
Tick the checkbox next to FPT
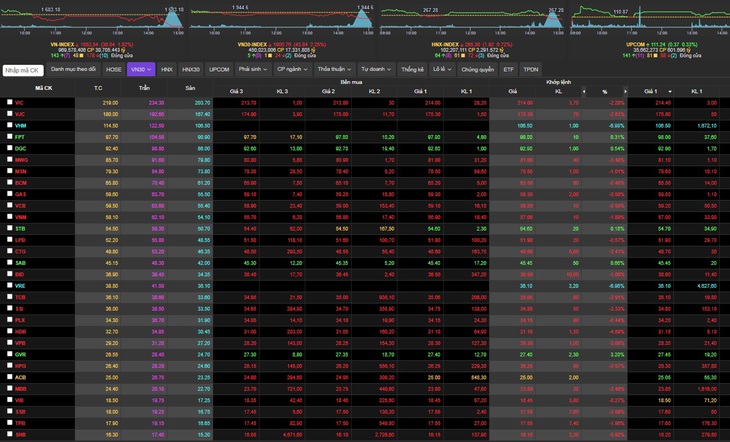coord(10,136)
